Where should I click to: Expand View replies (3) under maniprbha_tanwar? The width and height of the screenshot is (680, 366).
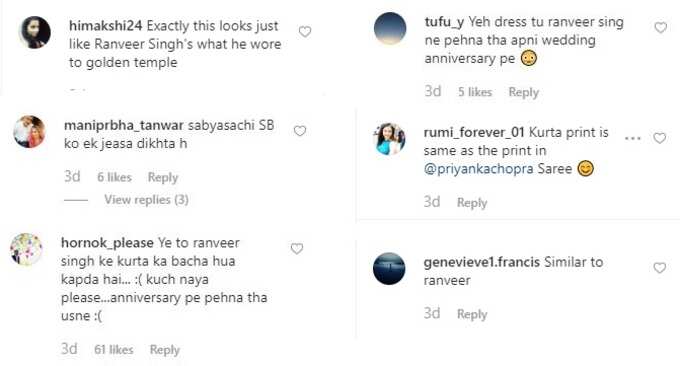click(x=146, y=199)
